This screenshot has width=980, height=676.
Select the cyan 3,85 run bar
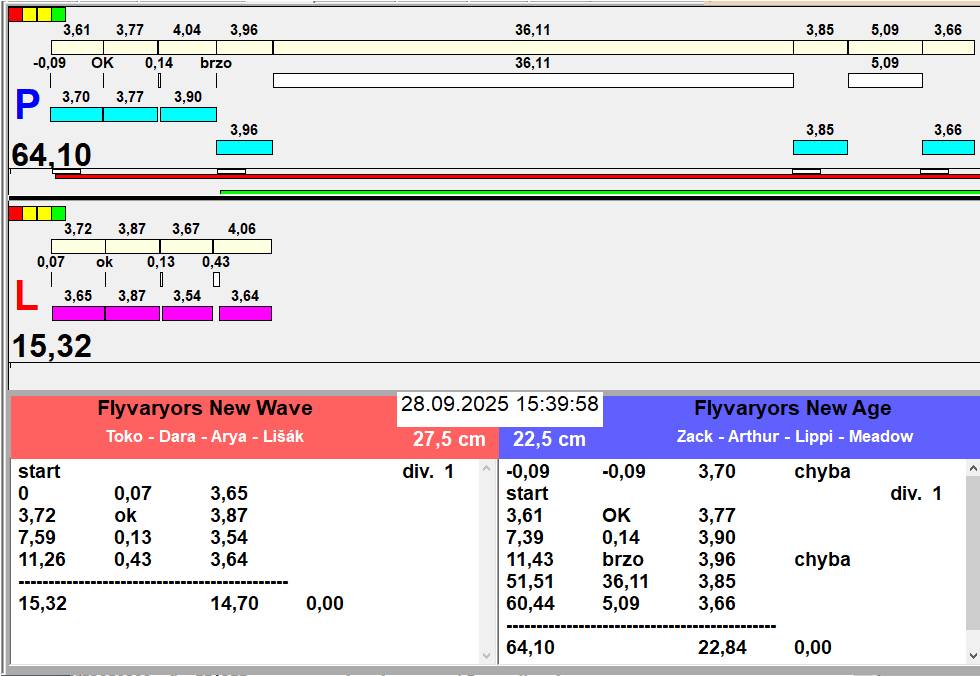820,147
